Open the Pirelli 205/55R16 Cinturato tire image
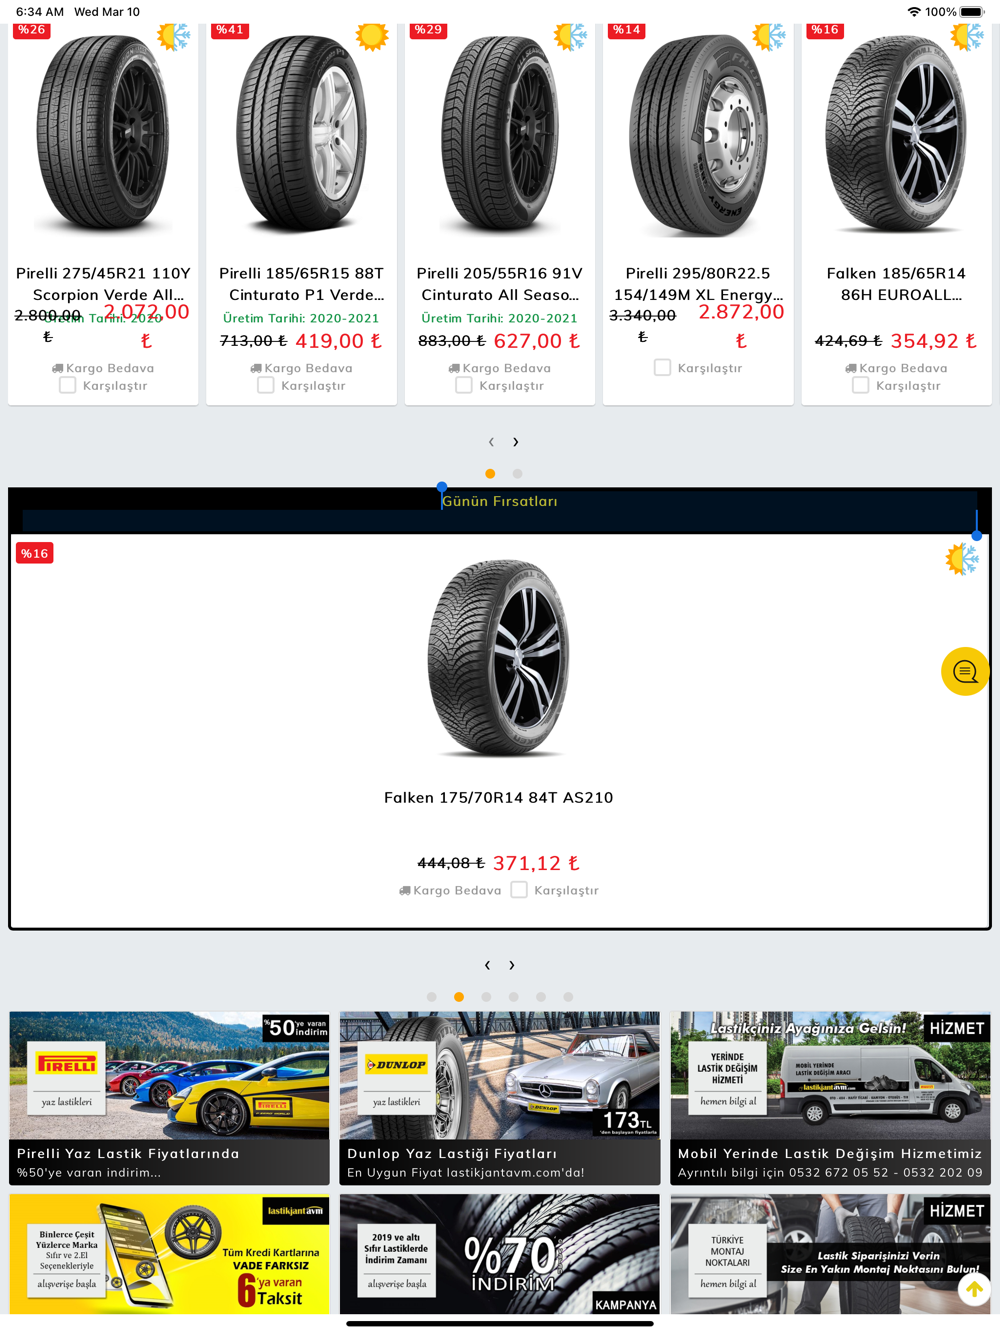1000x1334 pixels. 500,135
